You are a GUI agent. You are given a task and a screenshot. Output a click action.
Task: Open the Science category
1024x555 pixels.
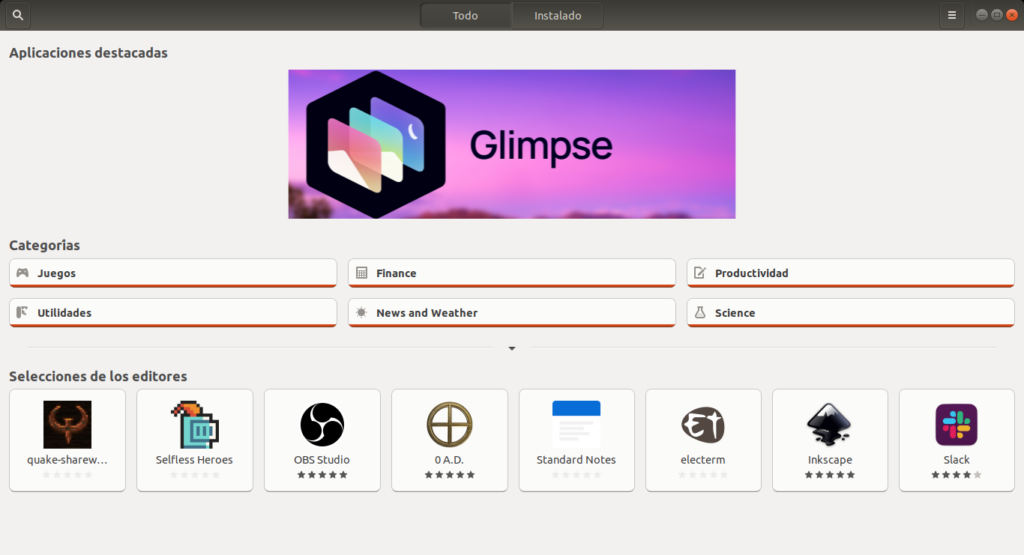click(850, 313)
